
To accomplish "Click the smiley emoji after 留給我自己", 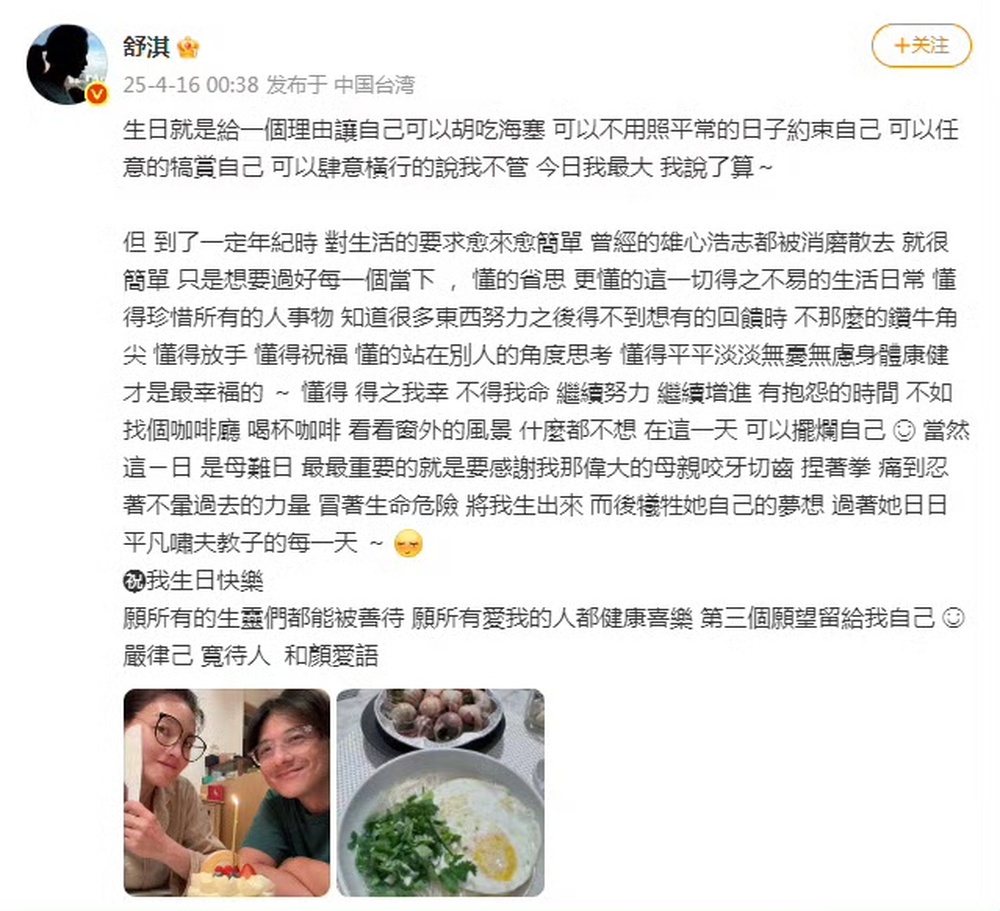I will (x=953, y=618).
